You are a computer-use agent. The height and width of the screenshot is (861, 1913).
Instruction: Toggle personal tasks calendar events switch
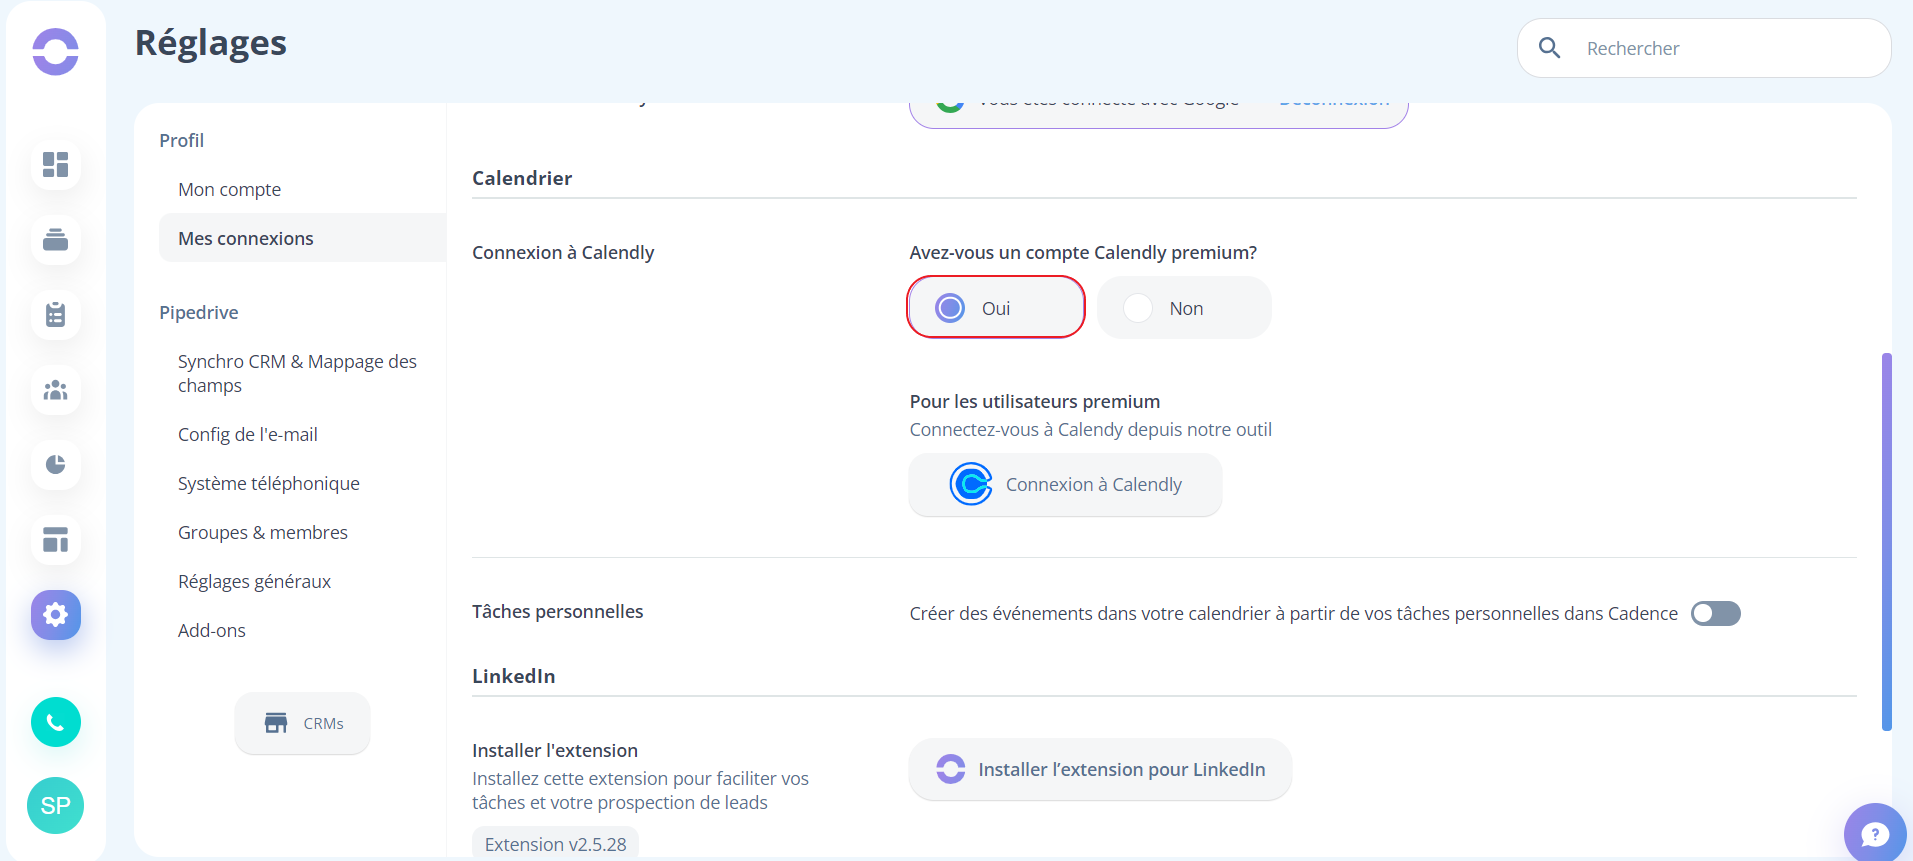point(1716,613)
